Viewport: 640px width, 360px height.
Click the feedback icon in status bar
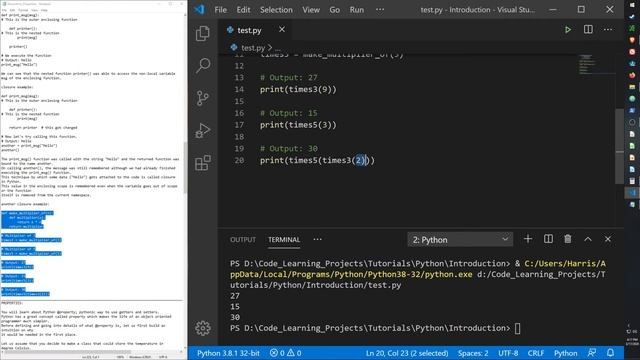coord(592,353)
